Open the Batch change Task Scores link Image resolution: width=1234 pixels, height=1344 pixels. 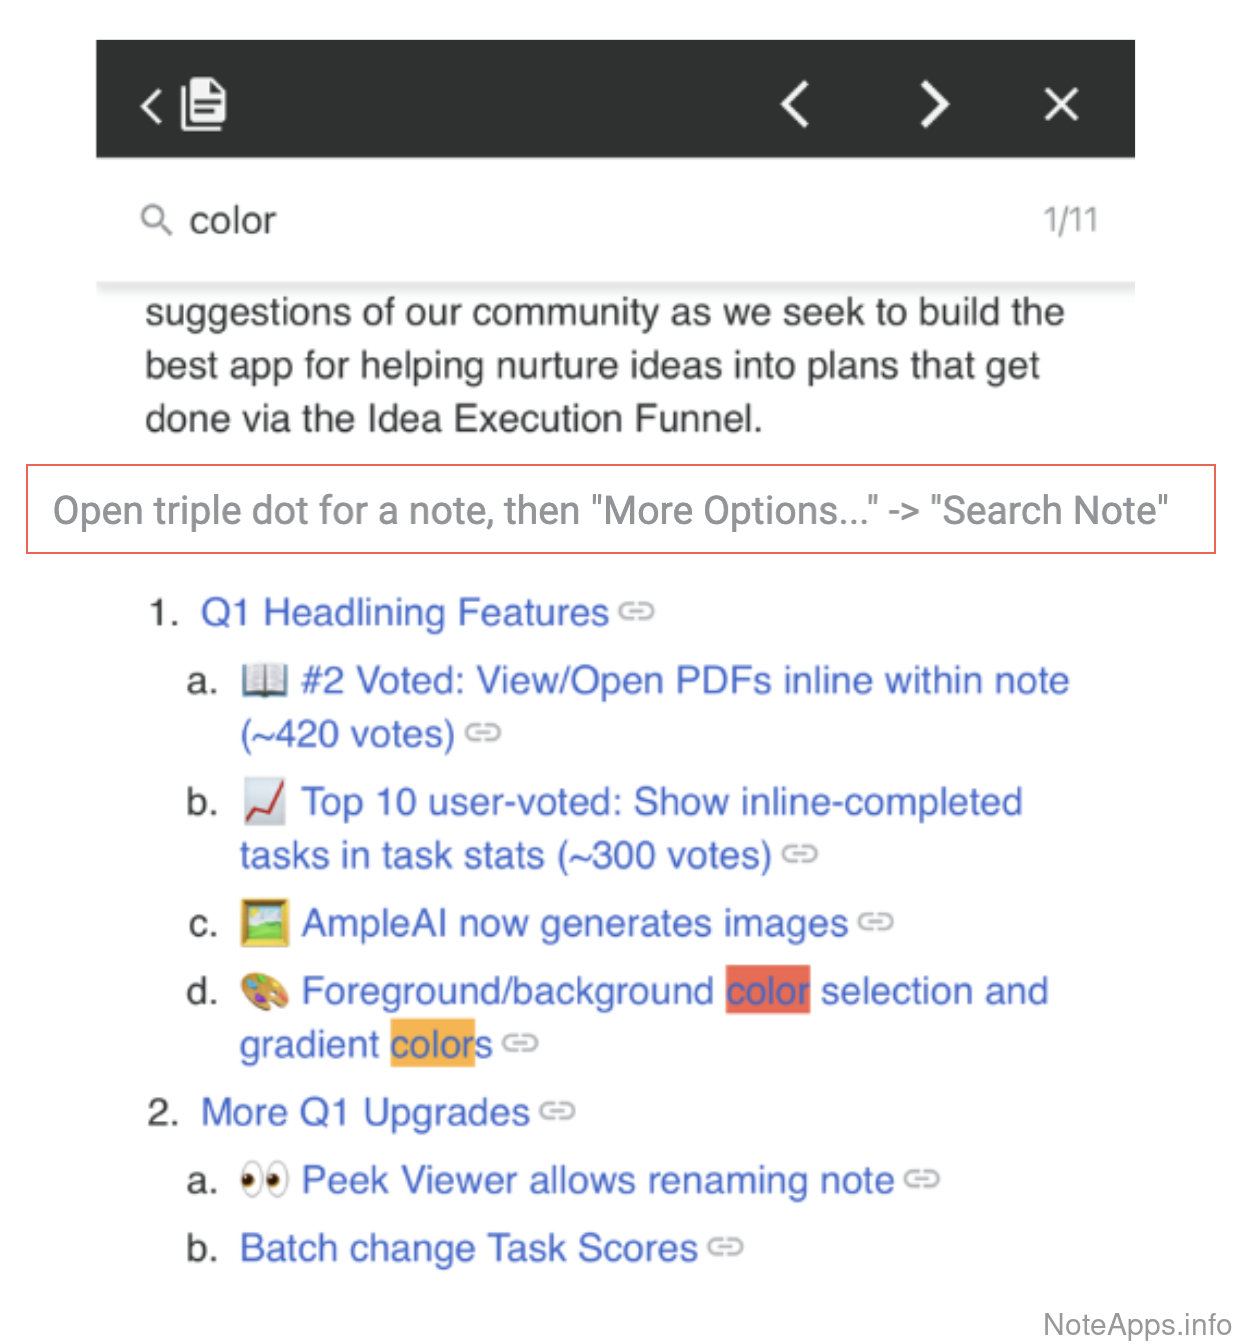click(x=468, y=1248)
